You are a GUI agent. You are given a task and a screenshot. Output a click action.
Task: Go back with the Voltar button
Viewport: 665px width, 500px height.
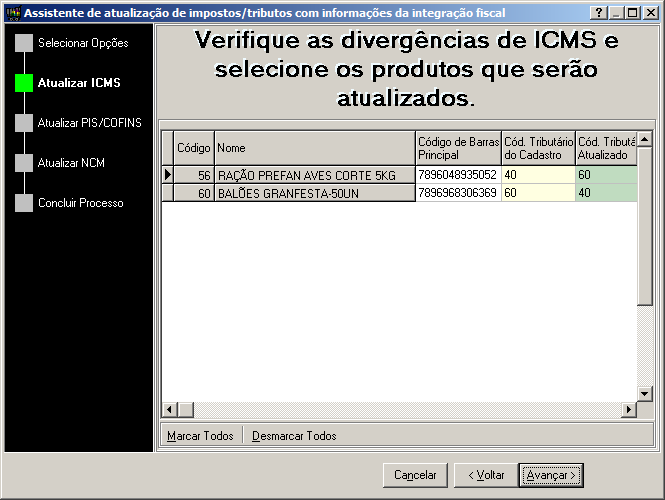pyautogui.click(x=485, y=475)
